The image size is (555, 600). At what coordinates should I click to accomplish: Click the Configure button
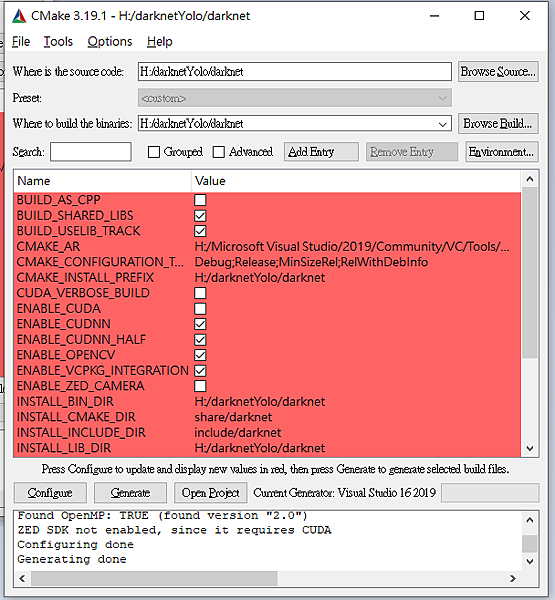coord(50,493)
